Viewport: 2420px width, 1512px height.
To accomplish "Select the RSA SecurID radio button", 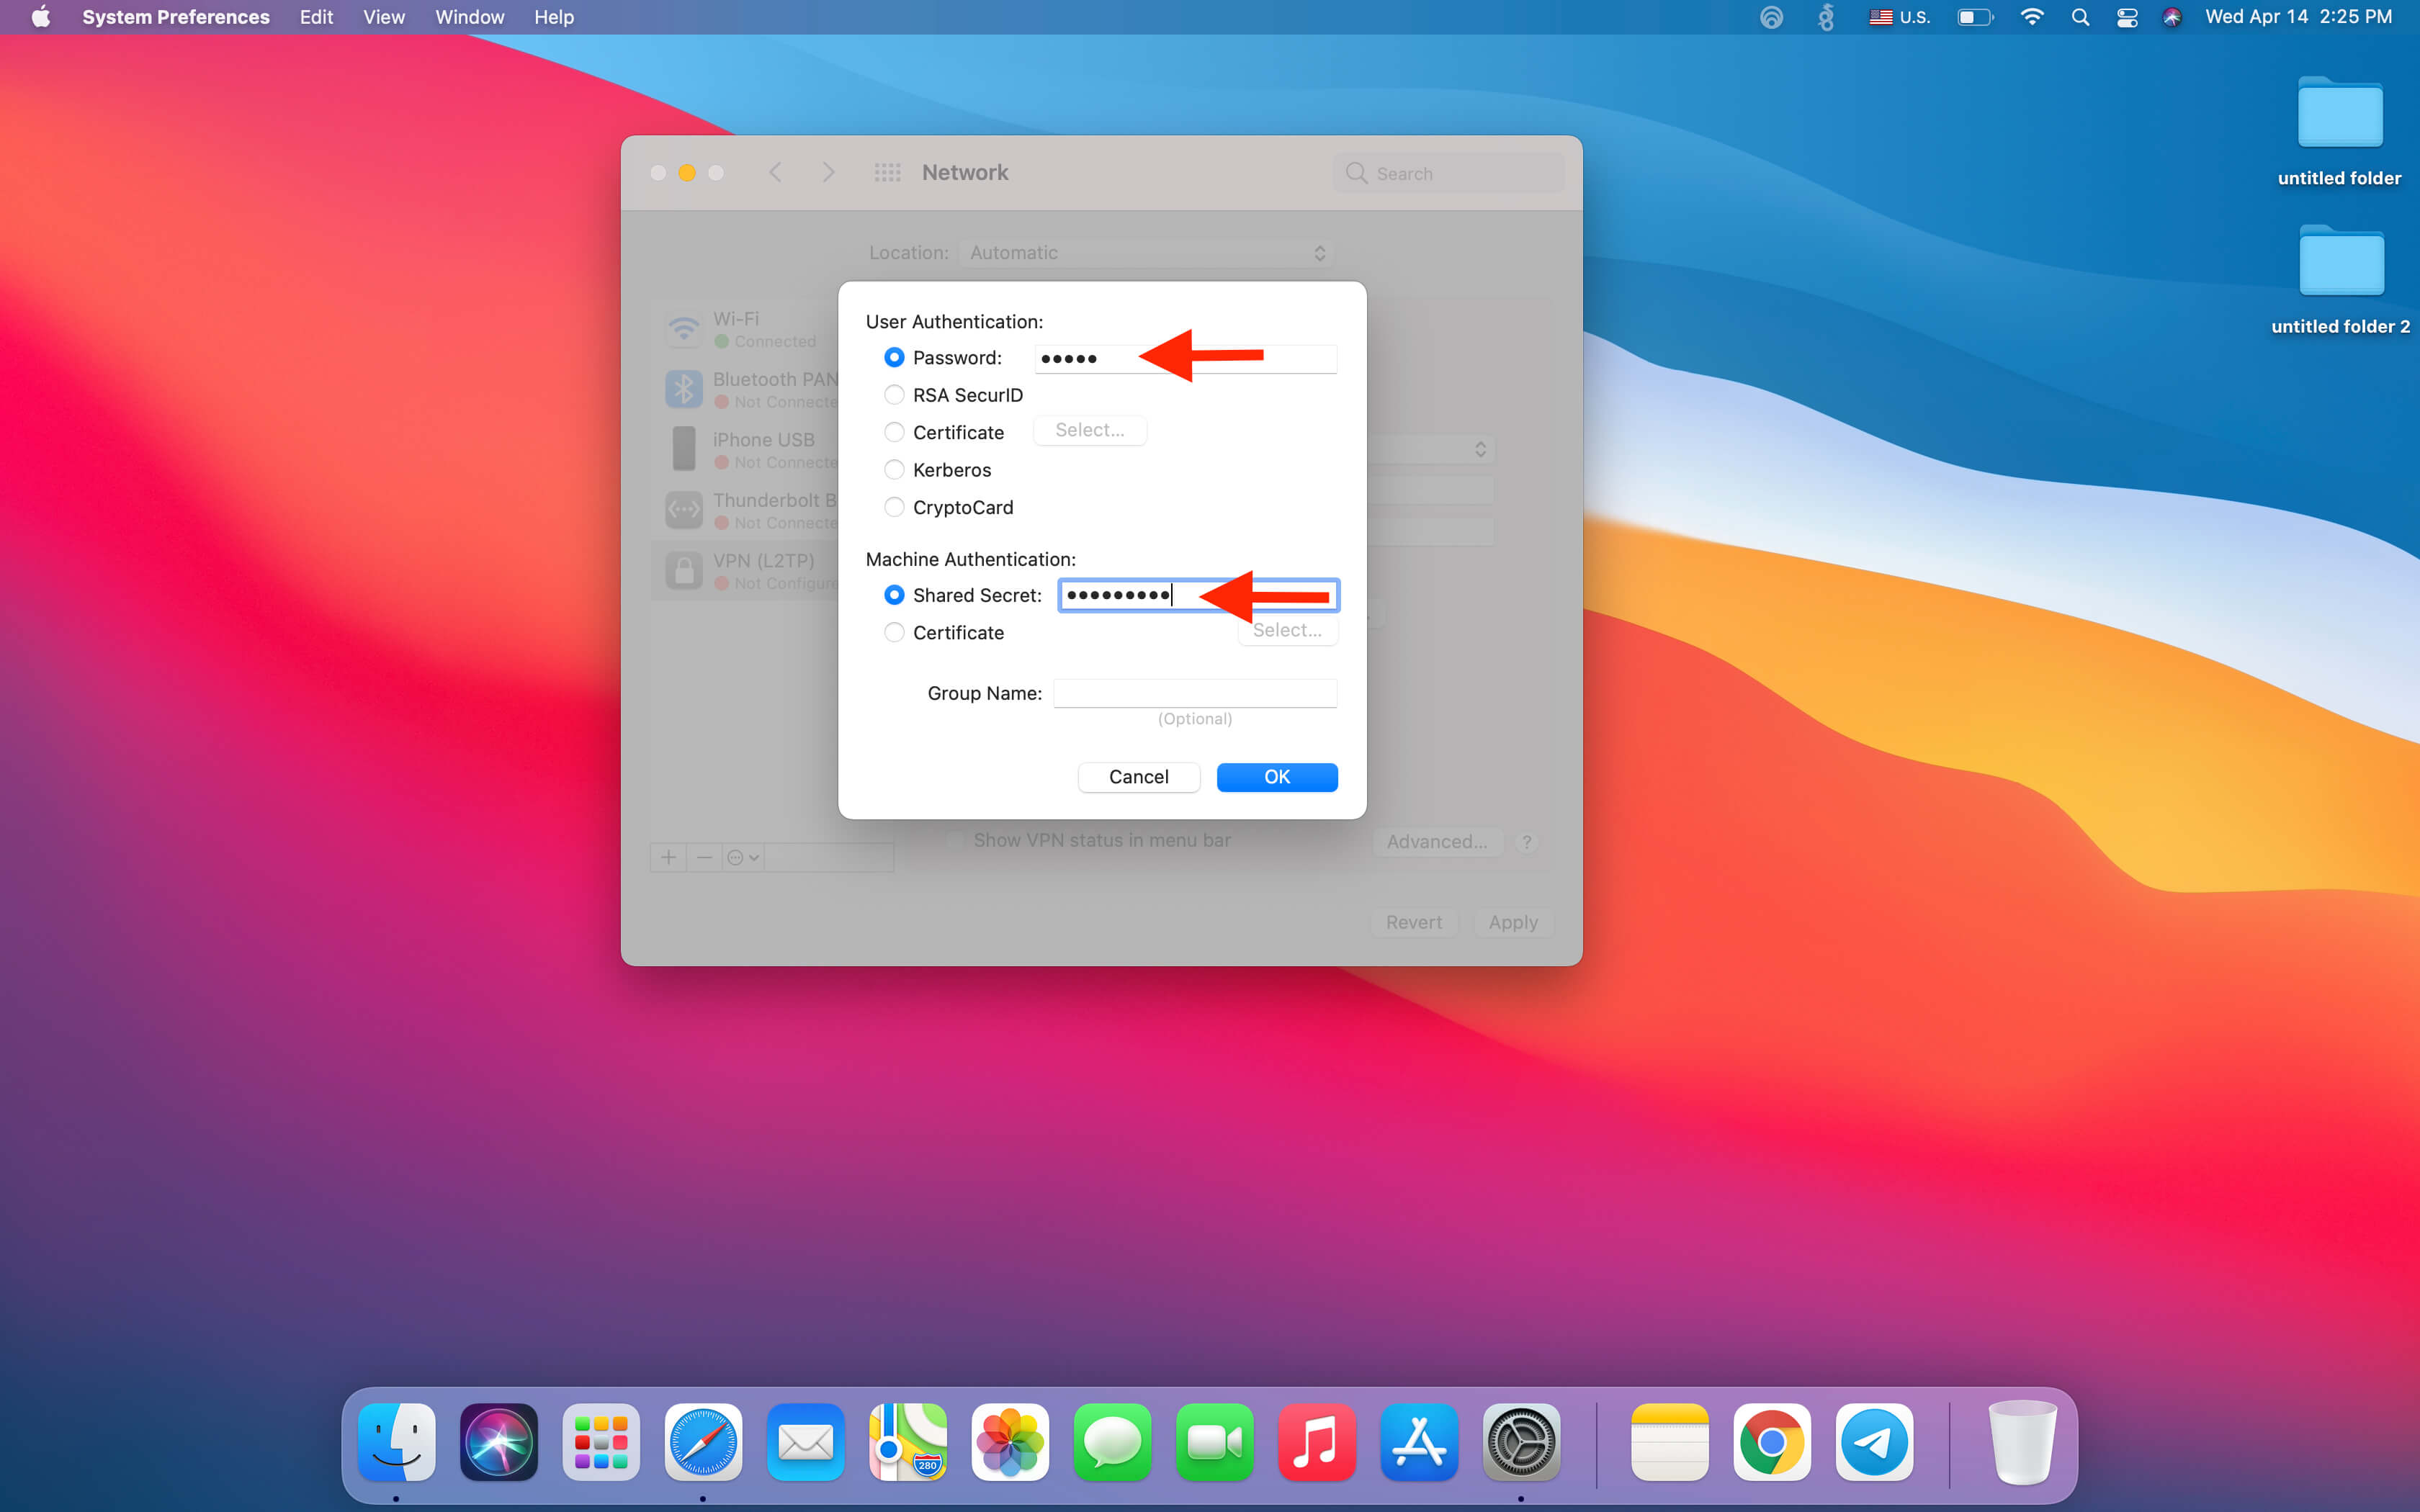I will [894, 395].
